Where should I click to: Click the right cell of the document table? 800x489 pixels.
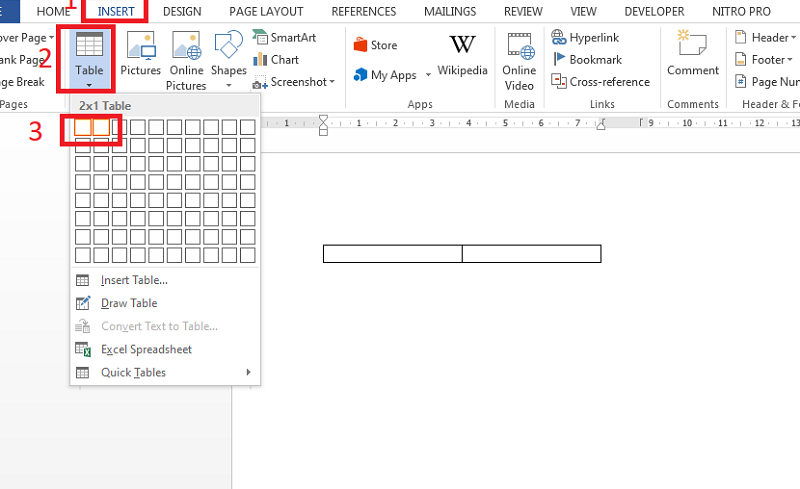click(x=532, y=254)
